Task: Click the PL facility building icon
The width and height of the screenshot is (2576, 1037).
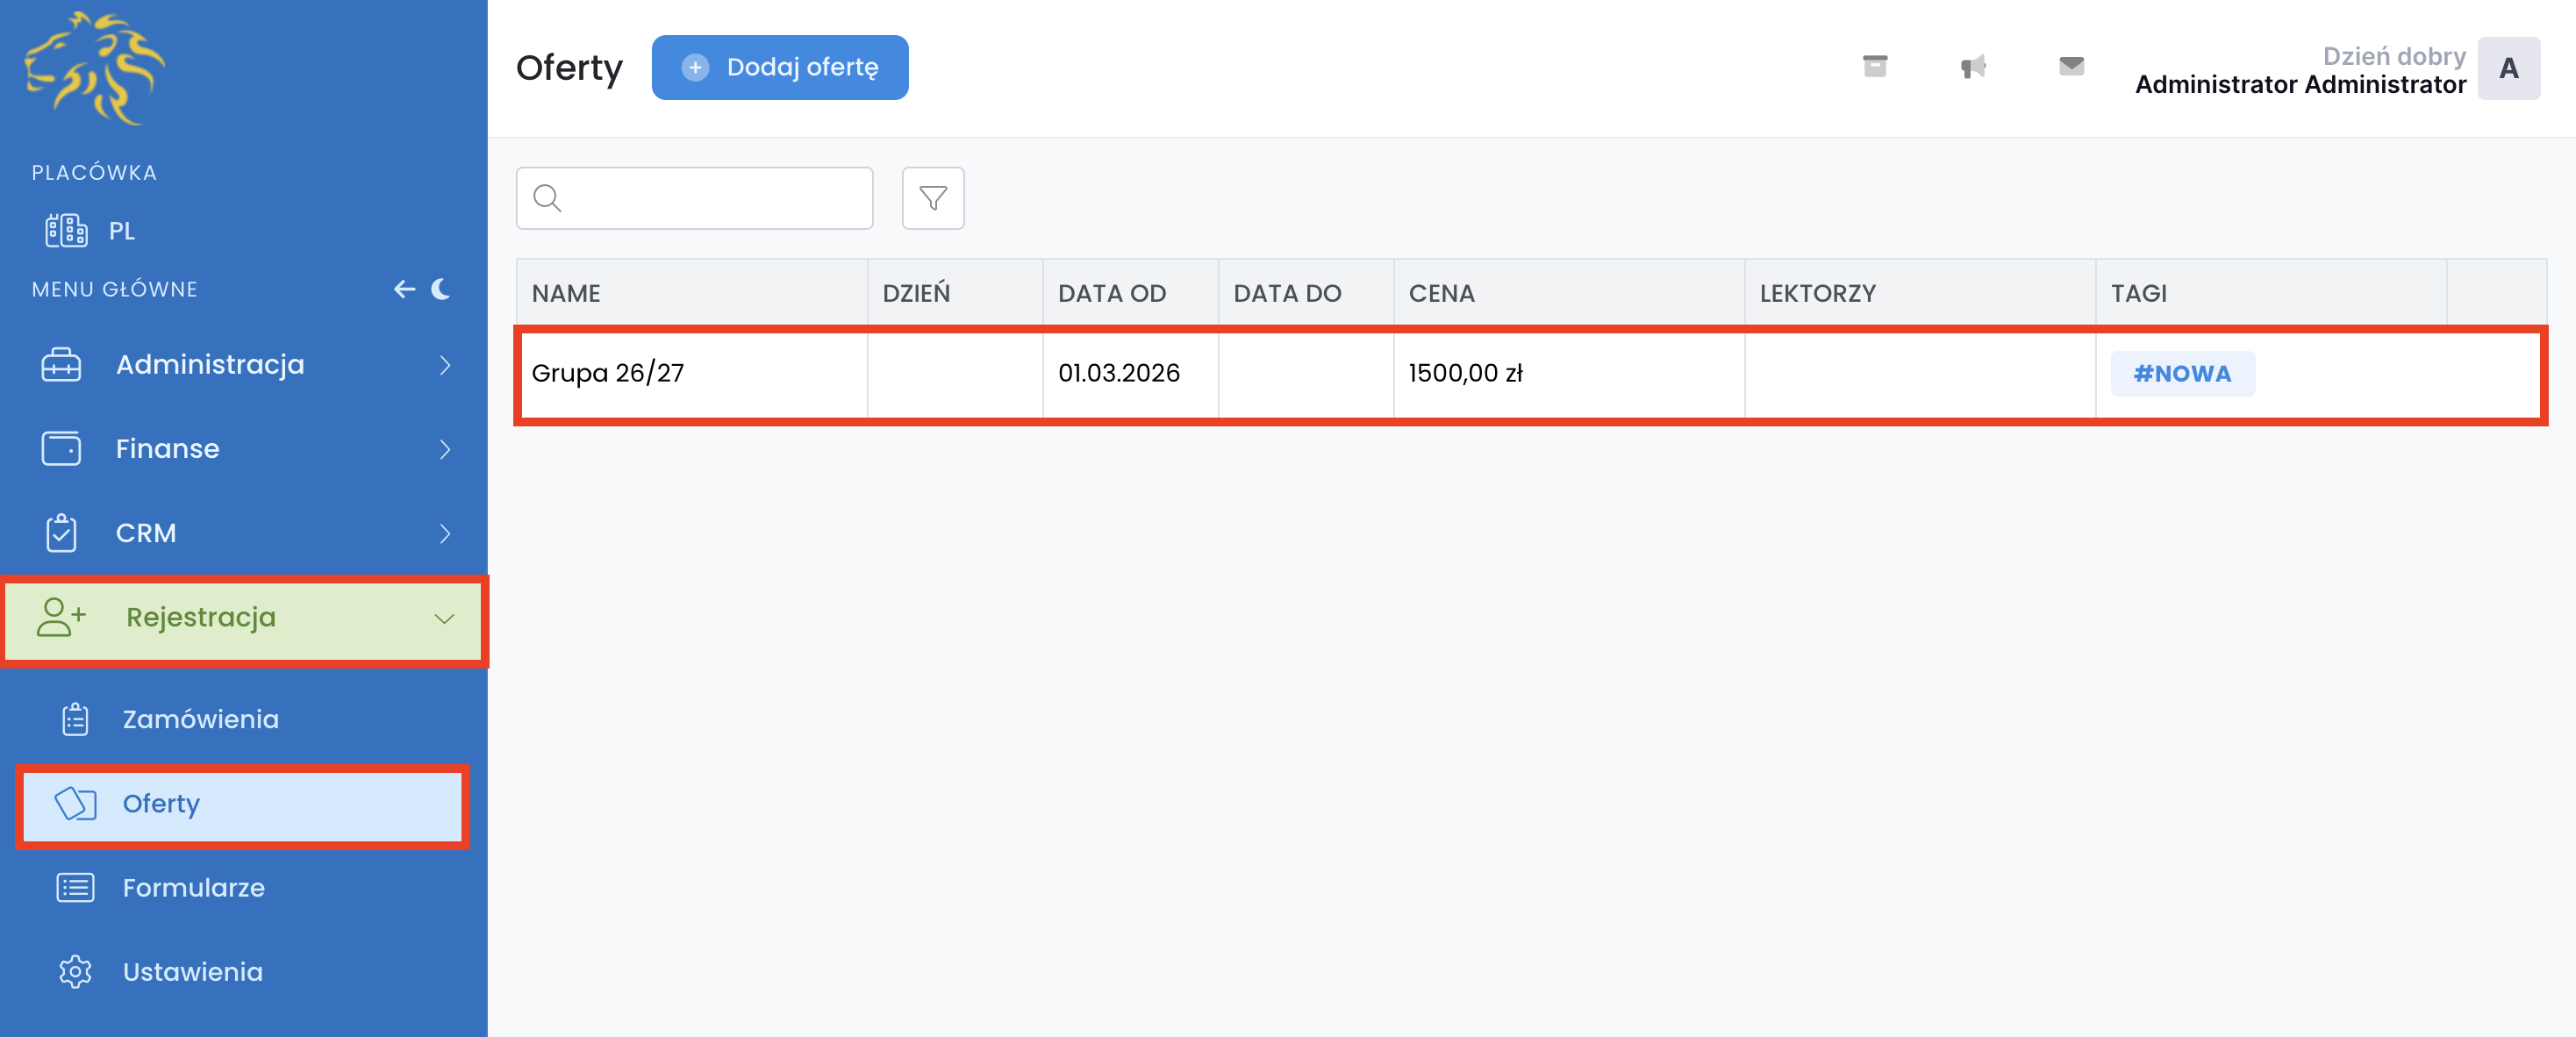Action: point(66,231)
